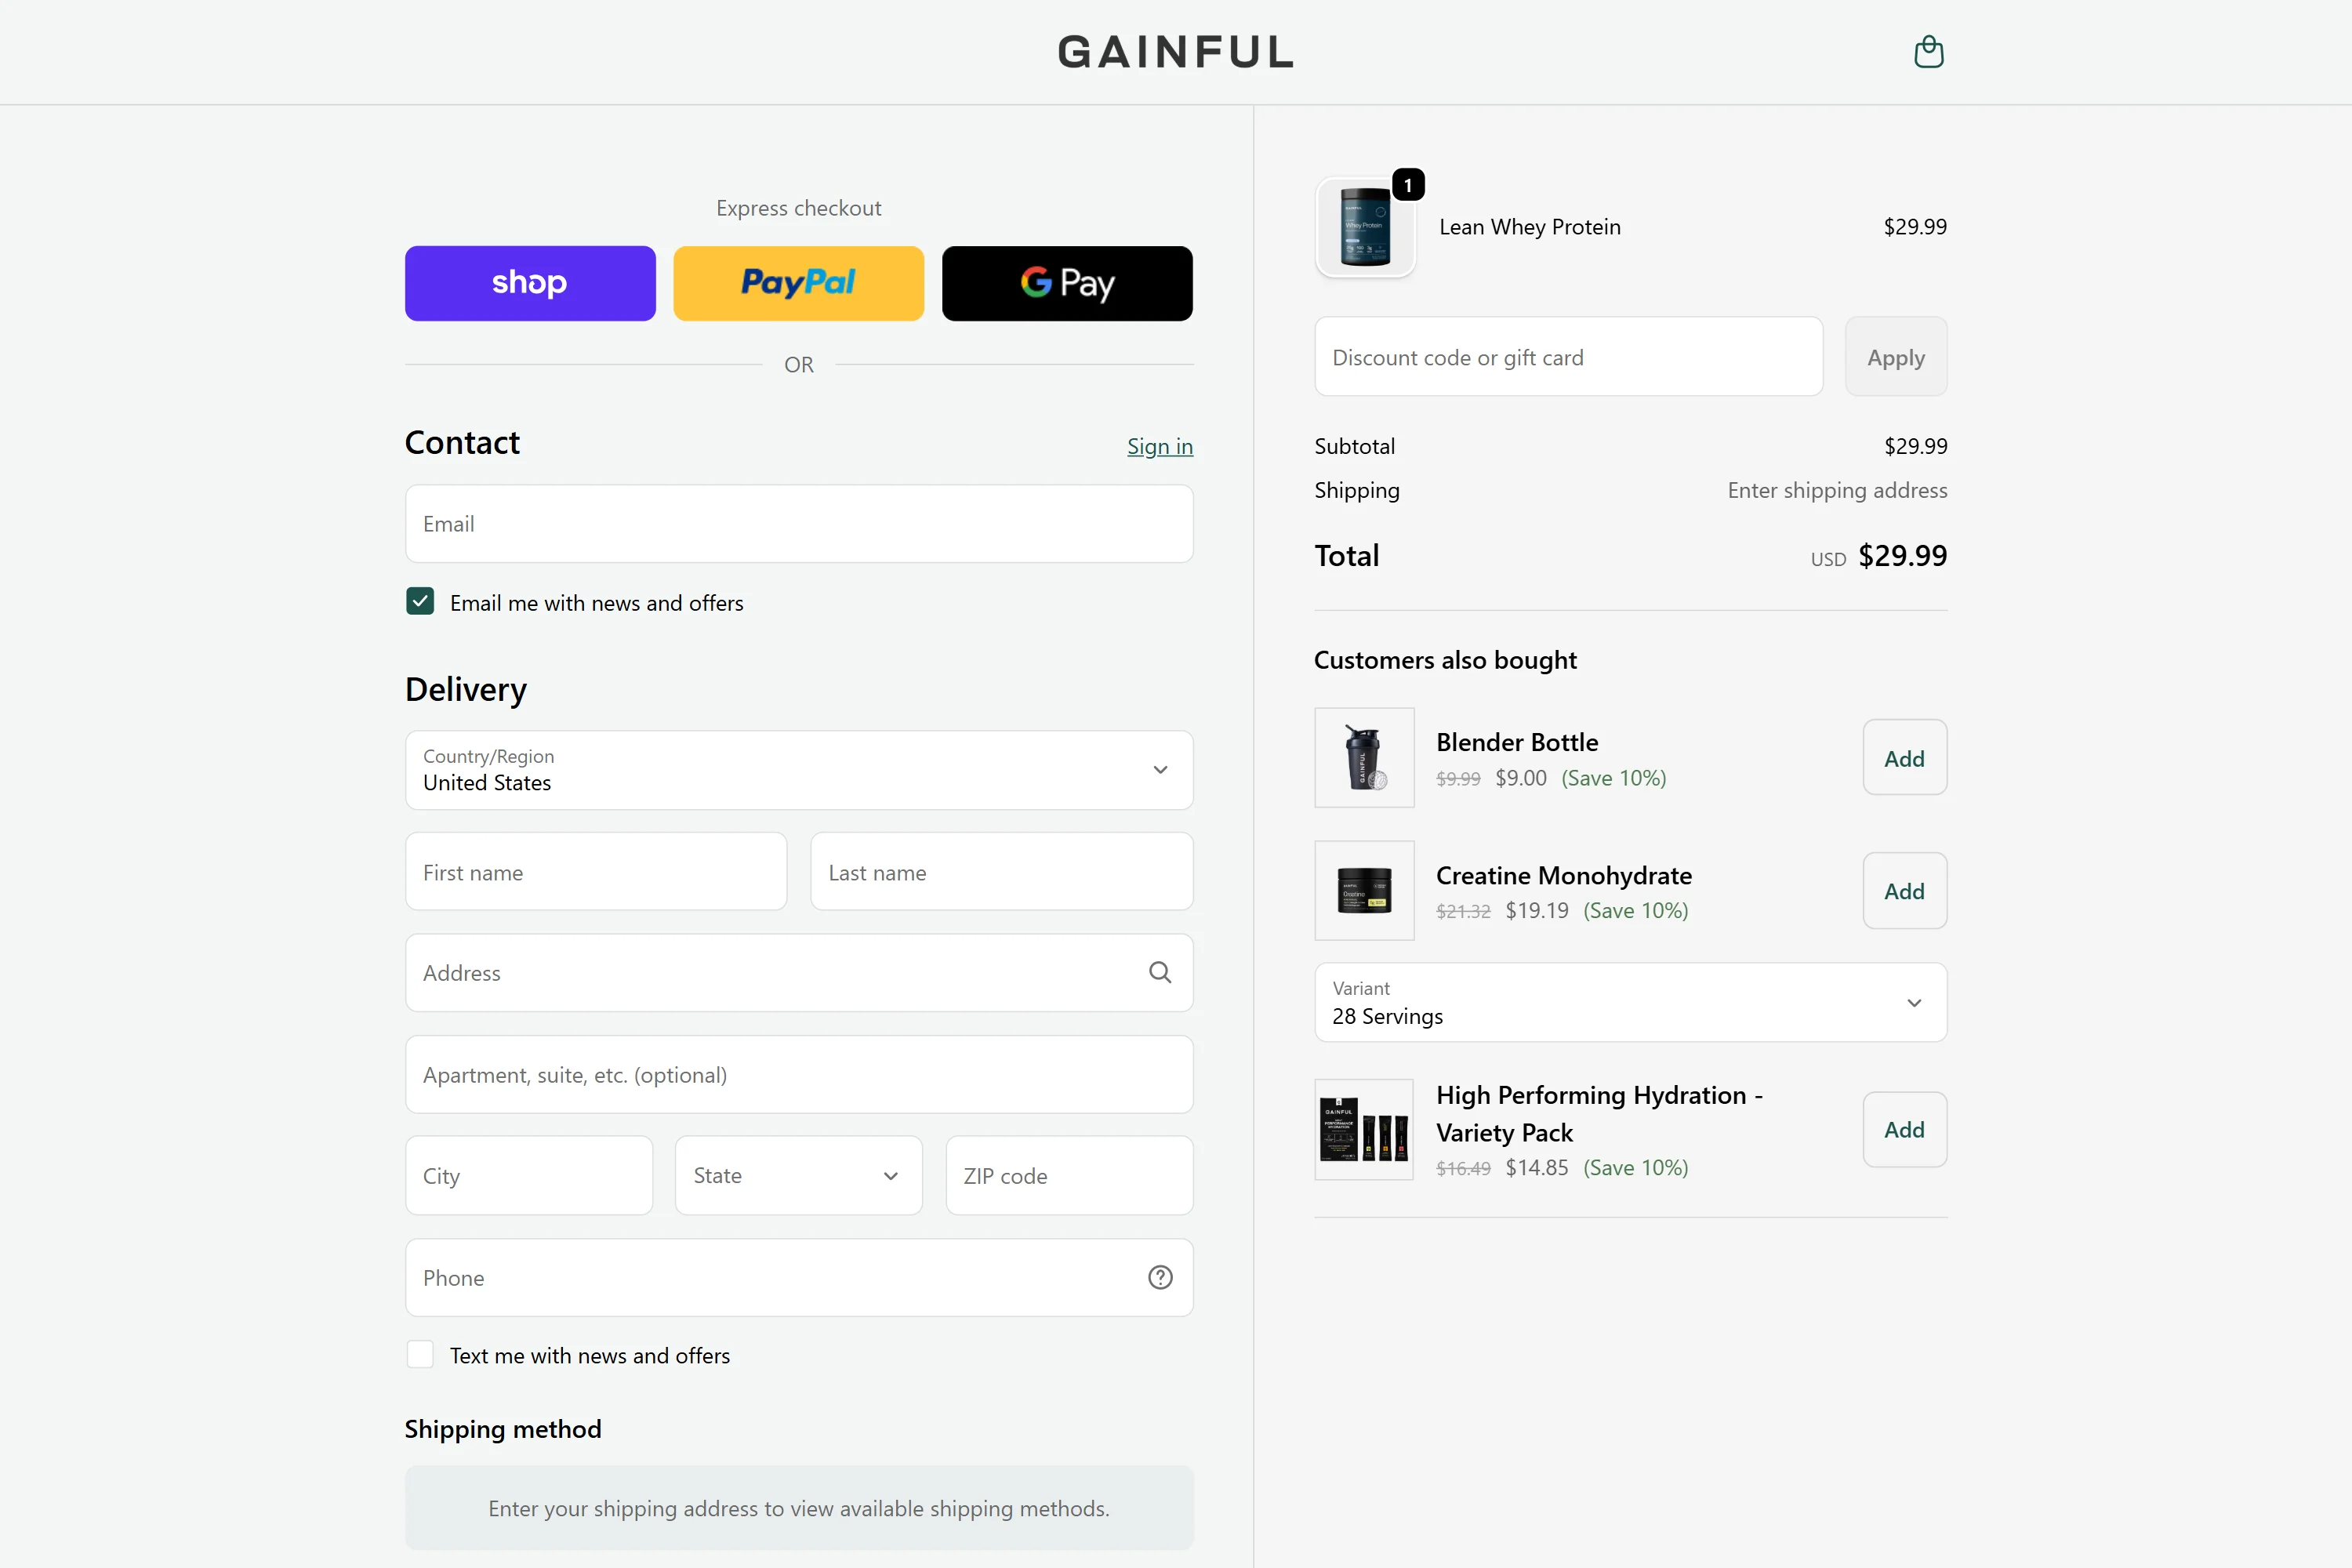
Task: Expand the State dropdown
Action: click(x=798, y=1176)
